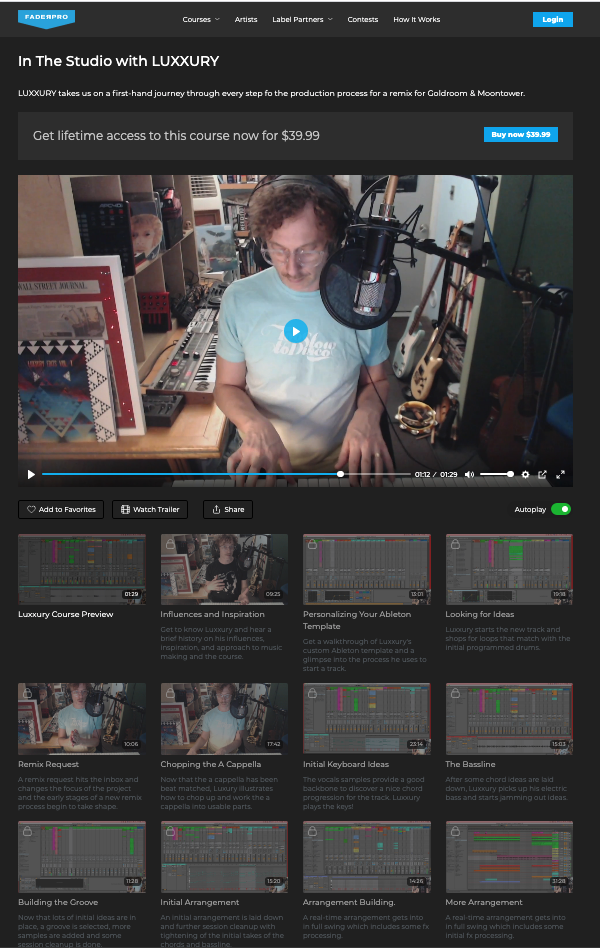This screenshot has height=948, width=600.
Task: Mute the video with speaker icon
Action: click(x=469, y=475)
